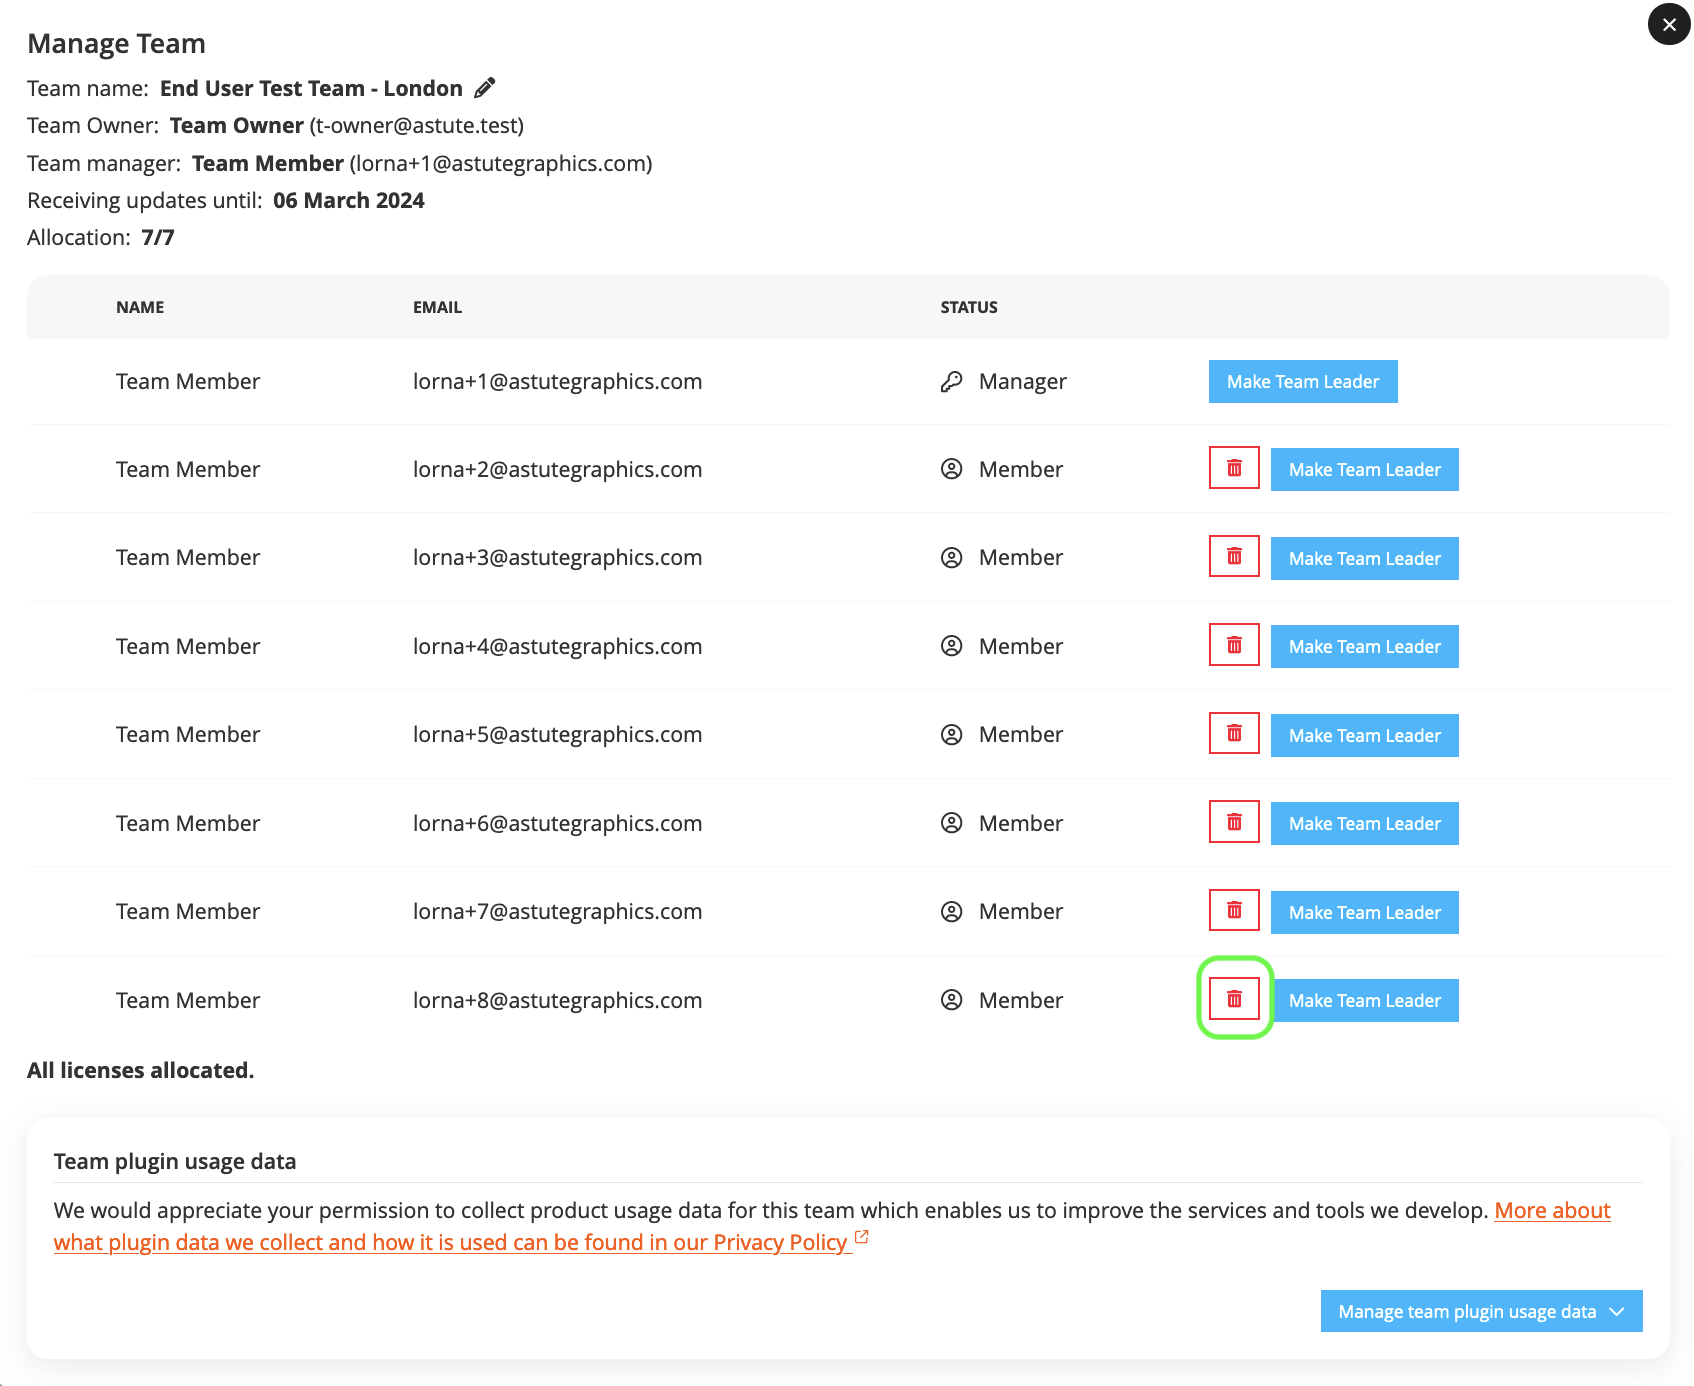Click trash icon for lorna+4@astutegraphics.com

pyautogui.click(x=1234, y=646)
